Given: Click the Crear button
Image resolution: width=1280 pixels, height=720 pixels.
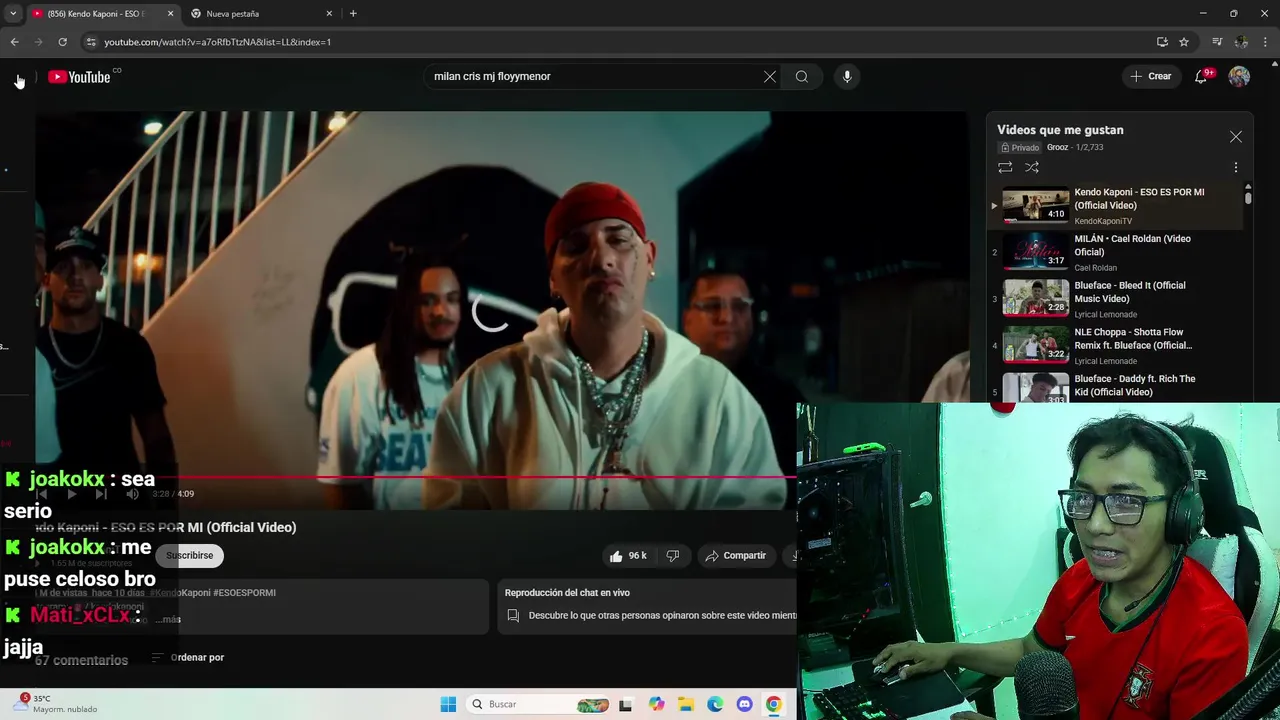Looking at the screenshot, I should (x=1150, y=76).
